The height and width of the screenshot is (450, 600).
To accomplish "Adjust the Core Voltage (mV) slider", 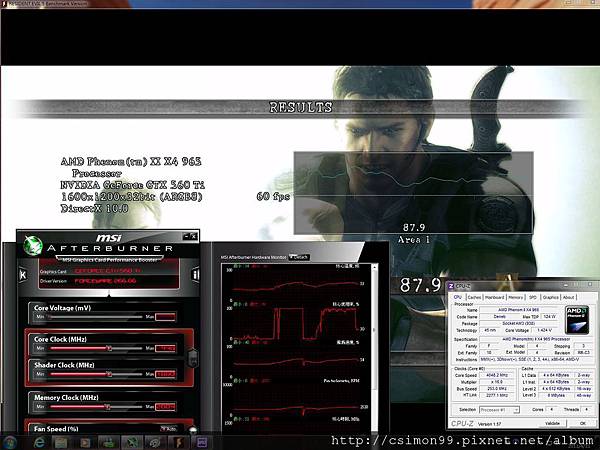I will [x=95, y=317].
